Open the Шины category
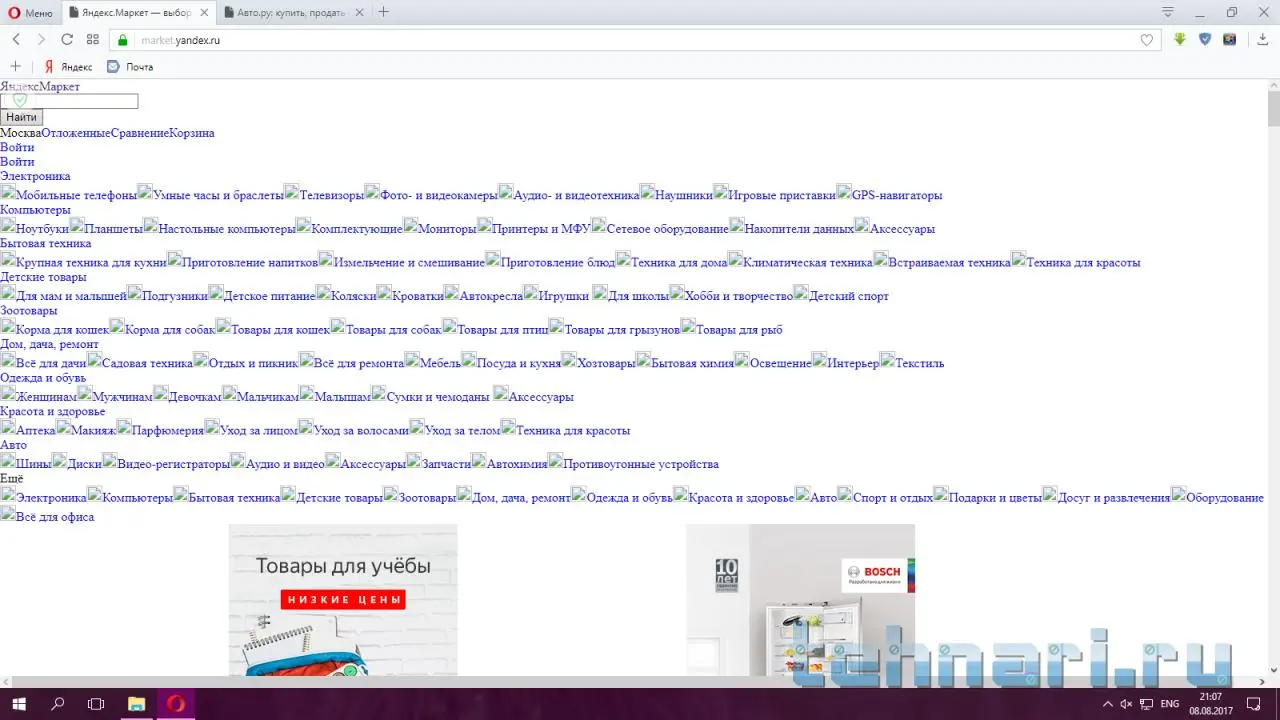 pyautogui.click(x=34, y=464)
